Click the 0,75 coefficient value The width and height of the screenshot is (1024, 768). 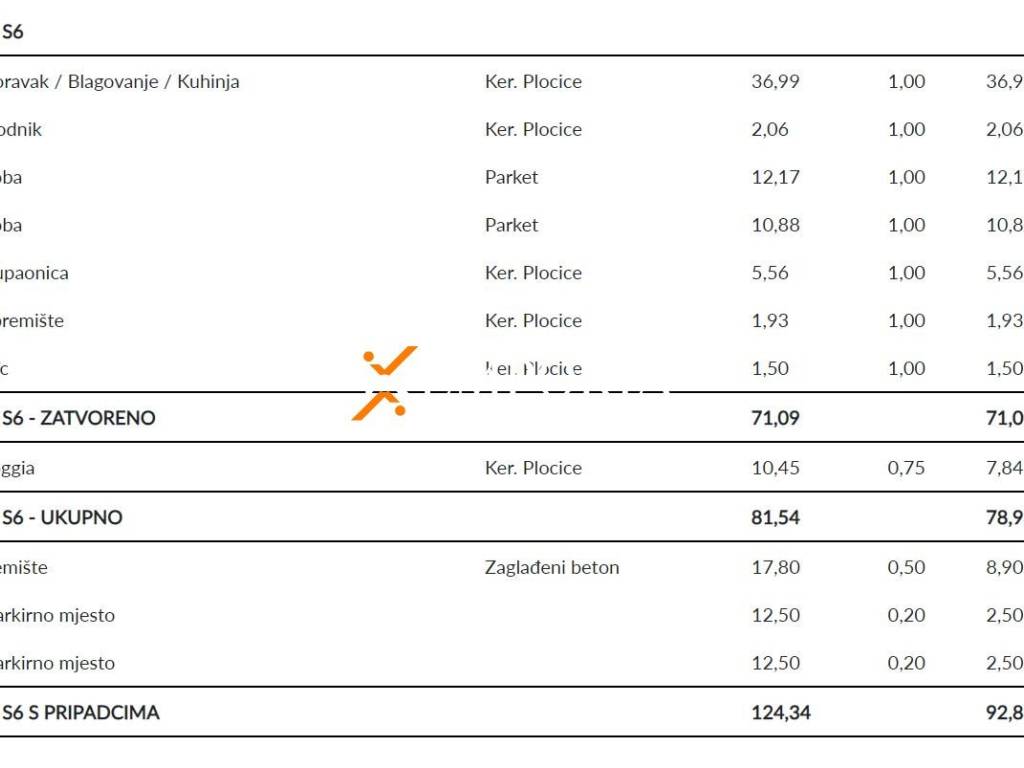[906, 467]
